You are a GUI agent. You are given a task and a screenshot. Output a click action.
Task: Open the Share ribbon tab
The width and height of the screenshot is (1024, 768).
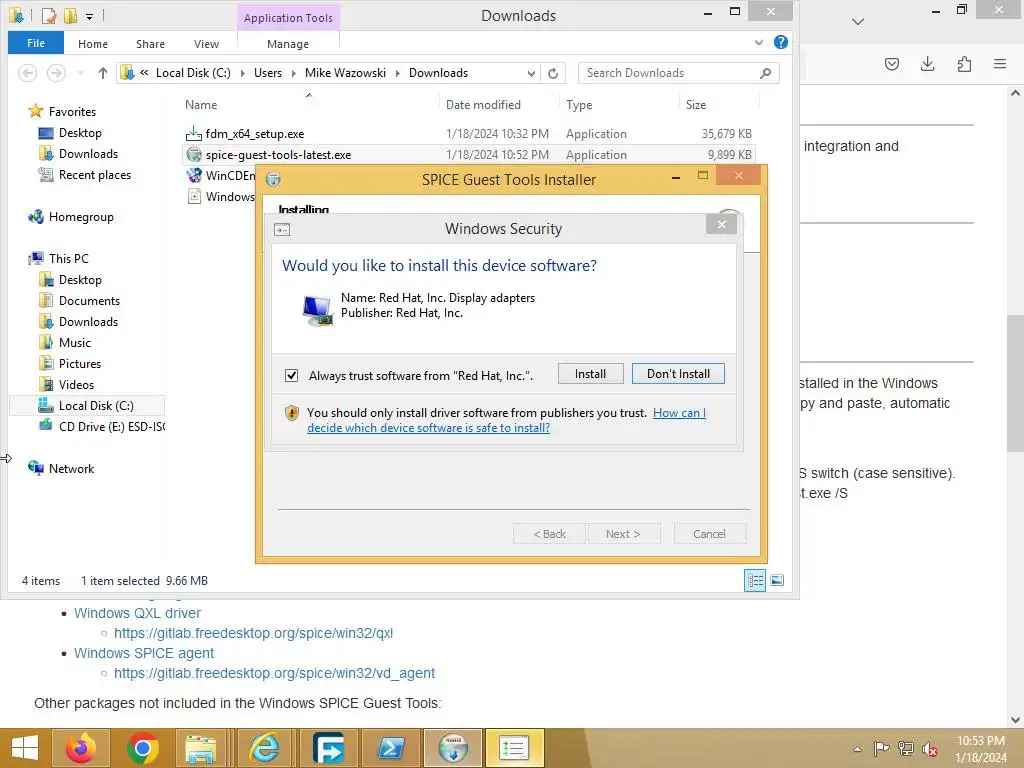coord(150,44)
